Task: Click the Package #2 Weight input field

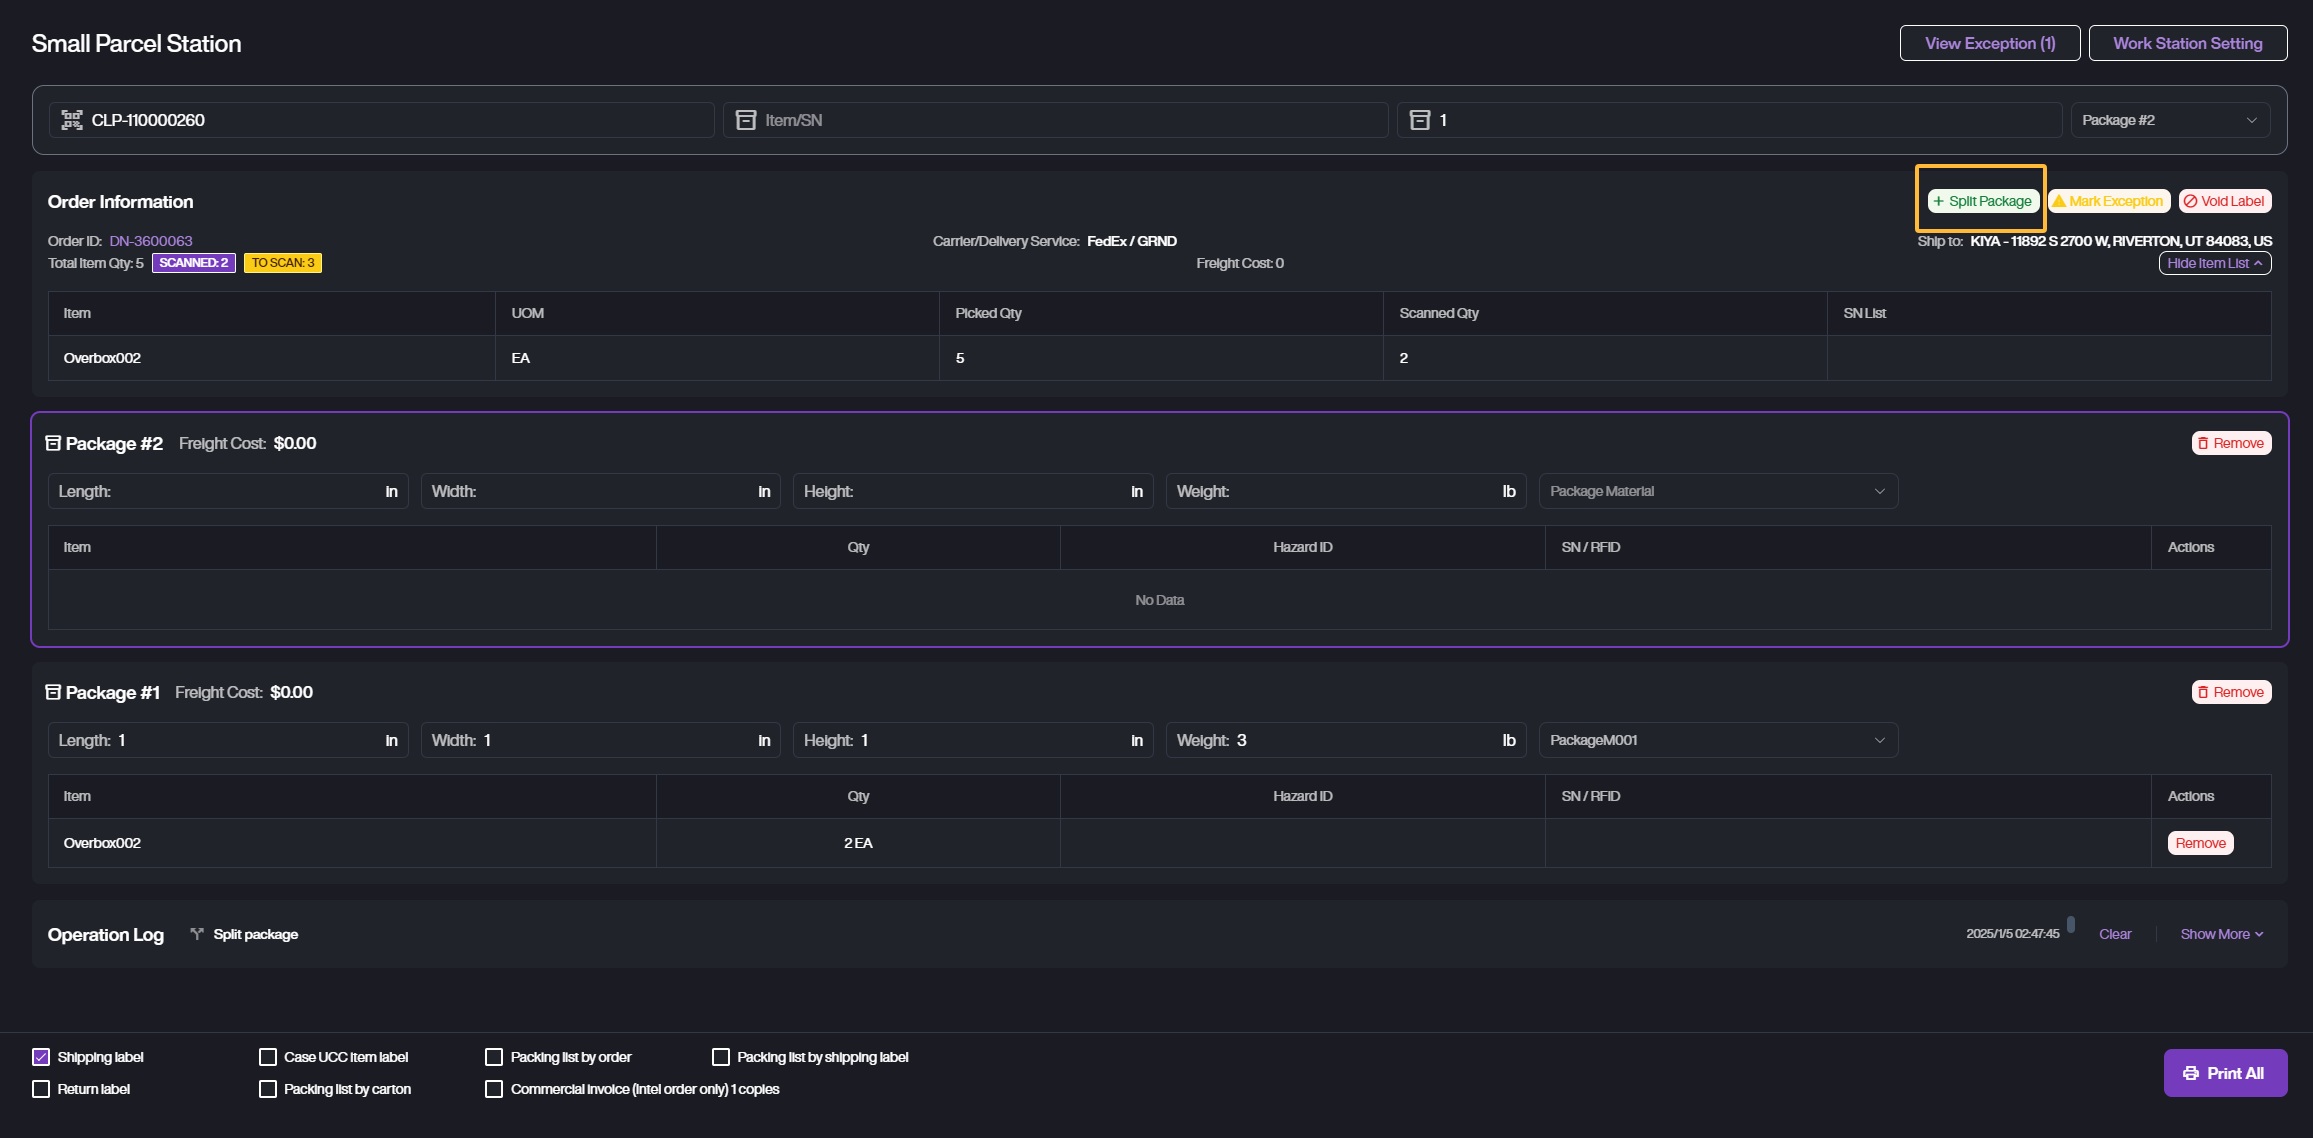Action: coord(1360,491)
